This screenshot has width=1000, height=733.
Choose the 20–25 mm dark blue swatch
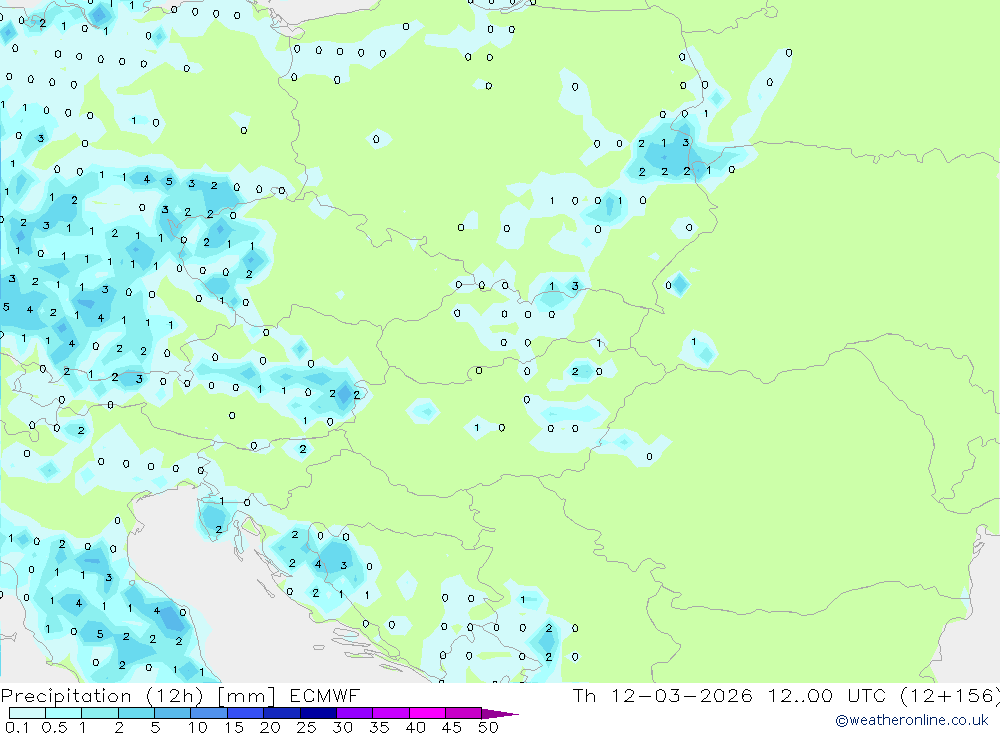[282, 713]
